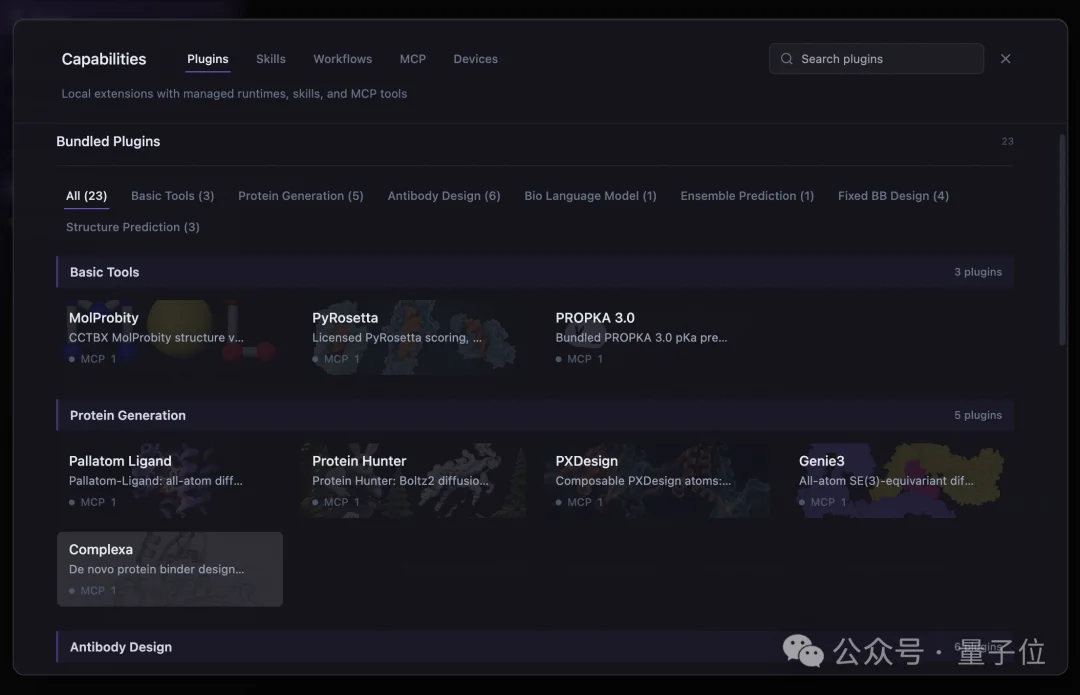The width and height of the screenshot is (1080, 695).
Task: Open the MCP tab
Action: (x=413, y=59)
